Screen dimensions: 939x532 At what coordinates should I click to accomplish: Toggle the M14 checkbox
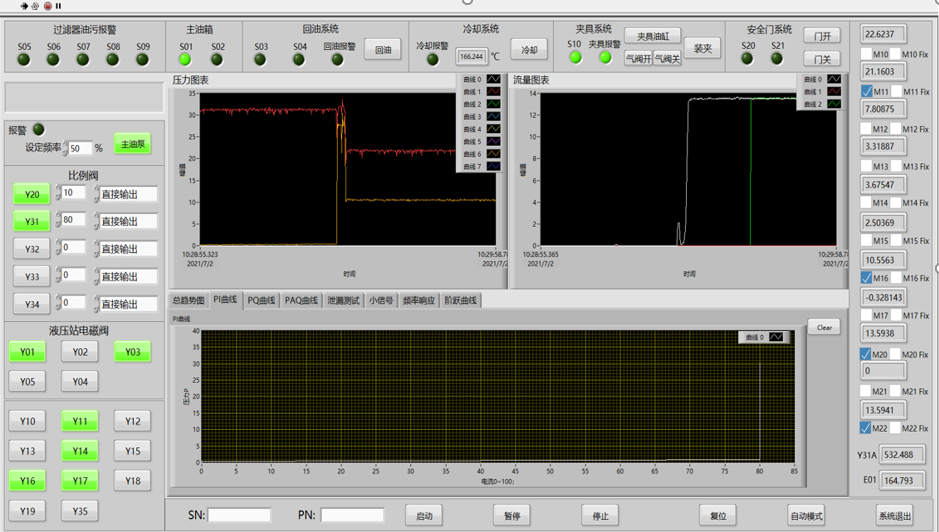point(866,203)
